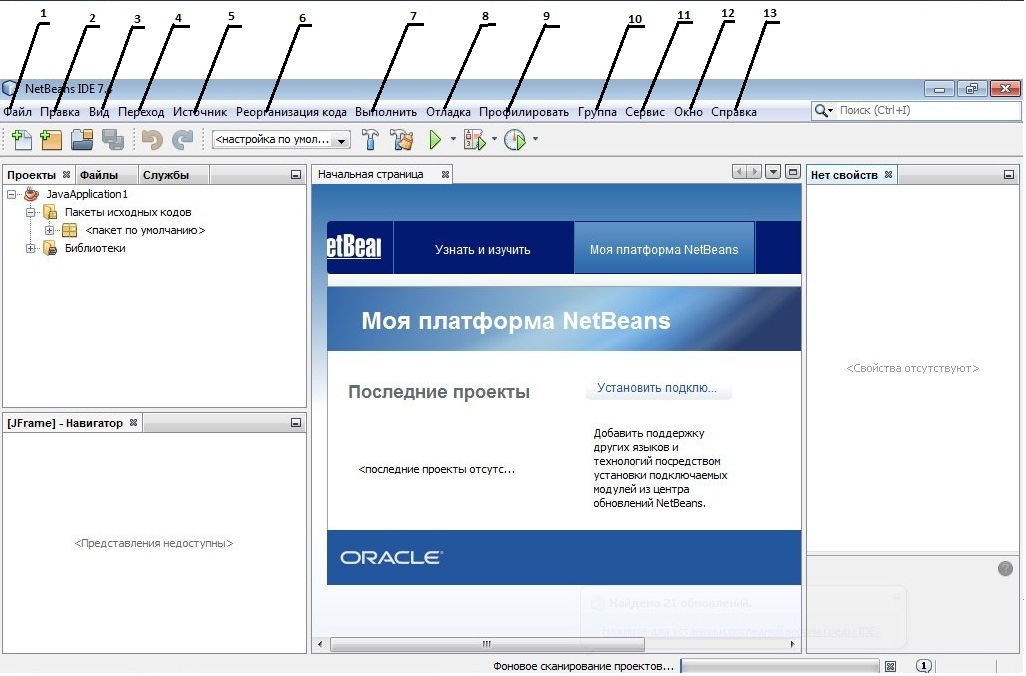
Task: Cancel the background scanning task
Action: tap(891, 667)
